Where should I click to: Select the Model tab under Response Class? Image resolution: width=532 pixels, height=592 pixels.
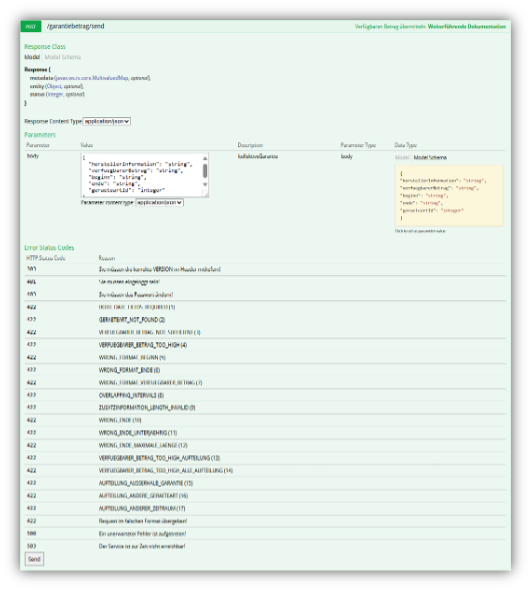coord(32,57)
